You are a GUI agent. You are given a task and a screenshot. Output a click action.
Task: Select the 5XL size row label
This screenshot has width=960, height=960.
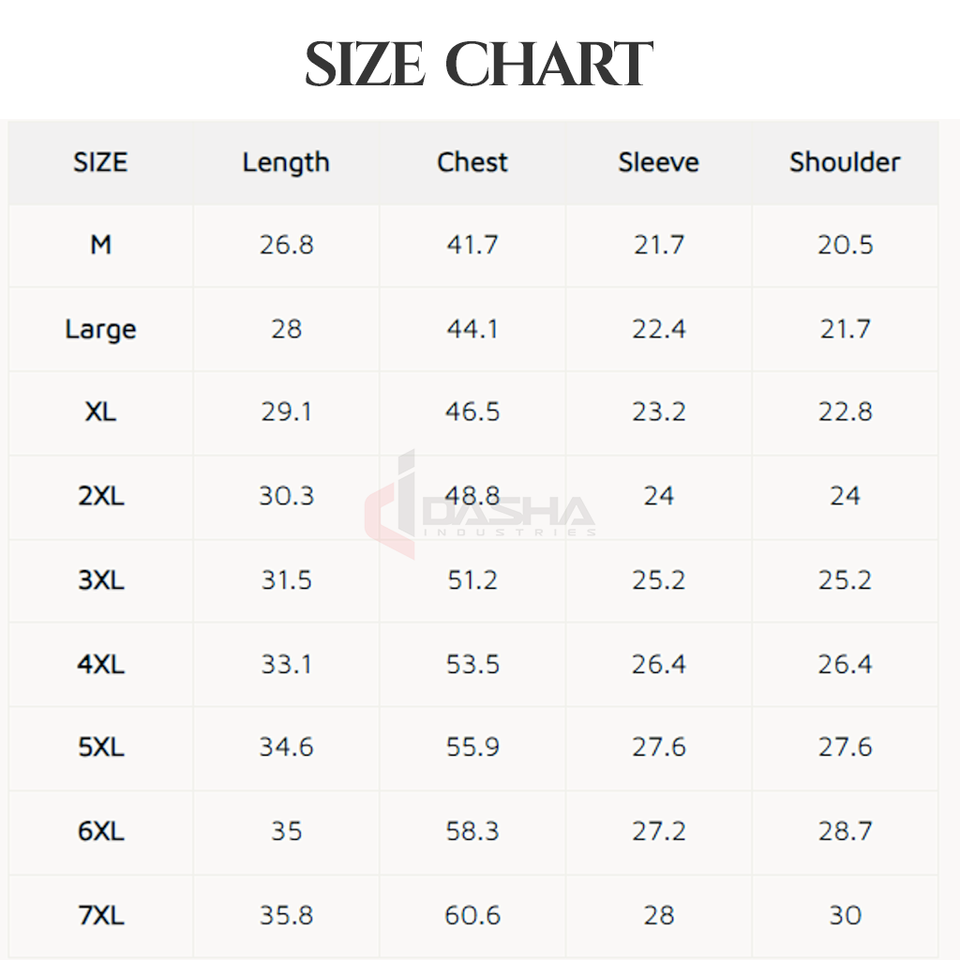101,747
